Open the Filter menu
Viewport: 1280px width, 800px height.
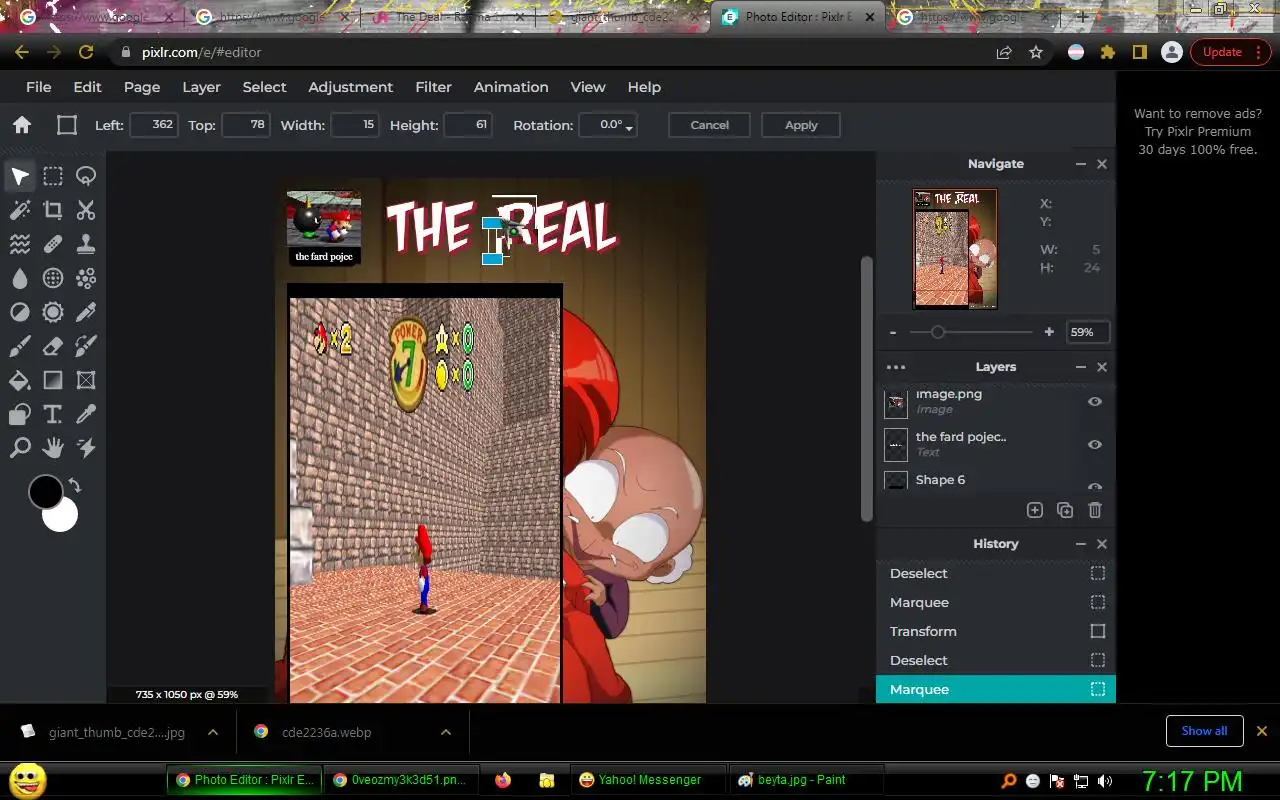pyautogui.click(x=433, y=87)
